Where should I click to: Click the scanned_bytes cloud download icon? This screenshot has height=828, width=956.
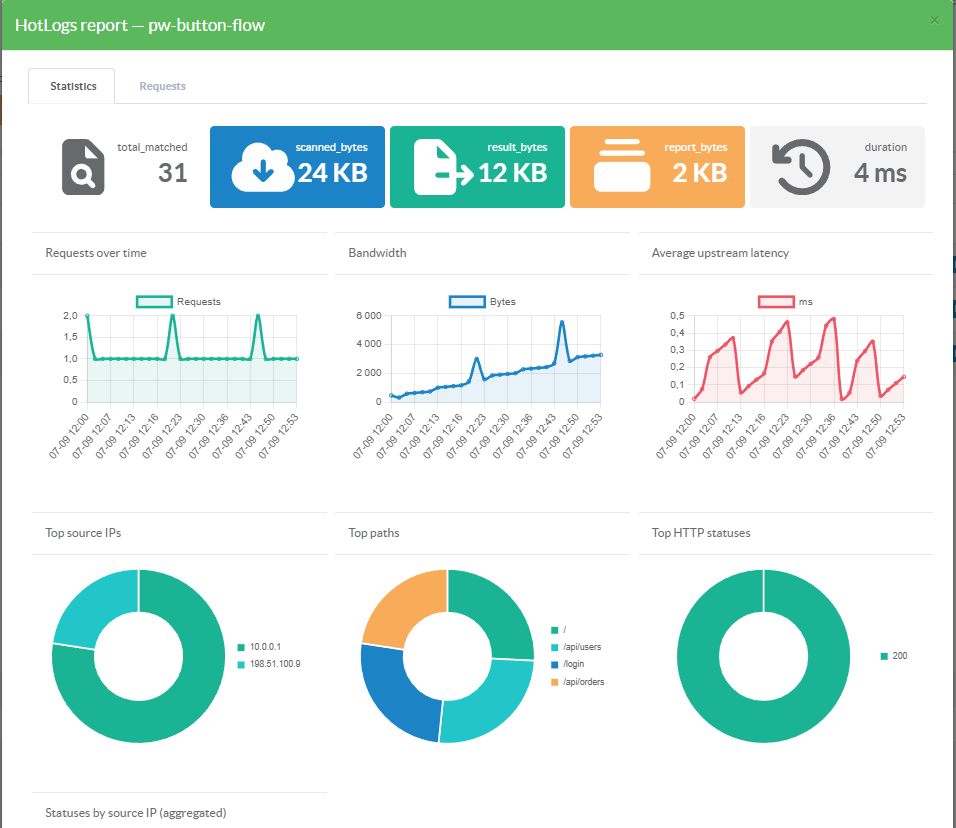click(x=263, y=167)
